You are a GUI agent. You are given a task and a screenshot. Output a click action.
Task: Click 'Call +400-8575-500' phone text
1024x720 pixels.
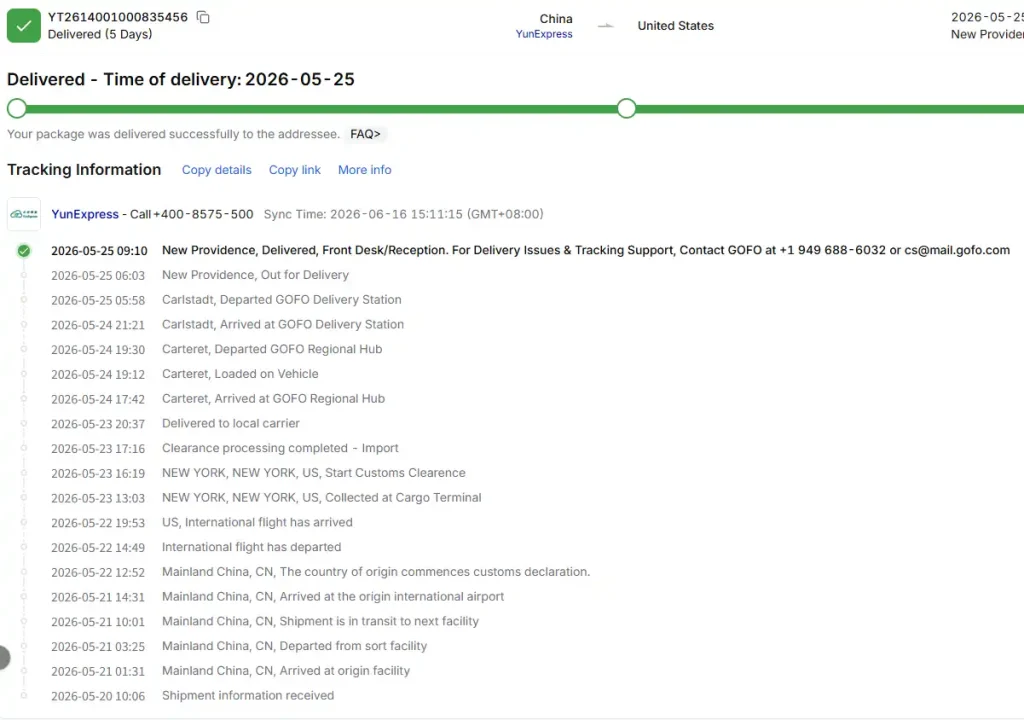191,214
